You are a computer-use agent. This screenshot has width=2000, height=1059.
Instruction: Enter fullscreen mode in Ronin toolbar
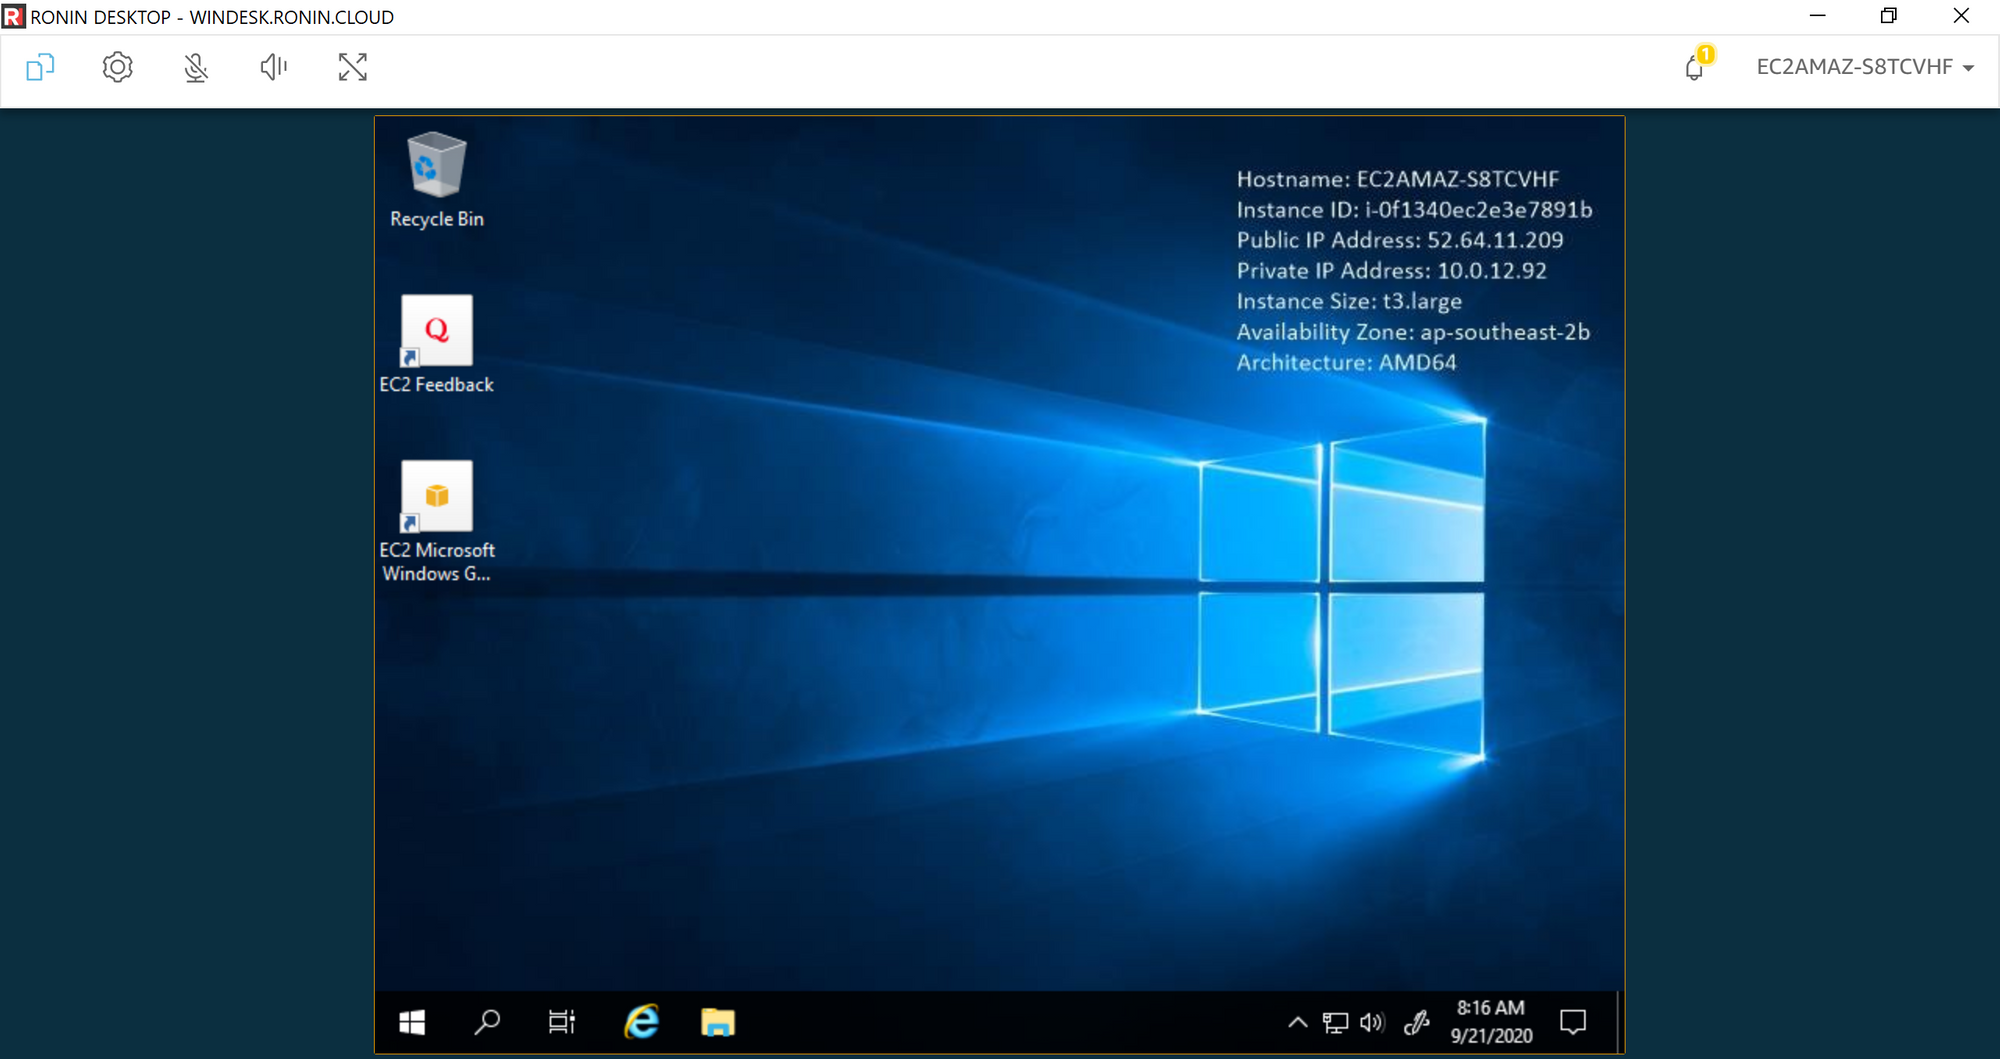352,67
